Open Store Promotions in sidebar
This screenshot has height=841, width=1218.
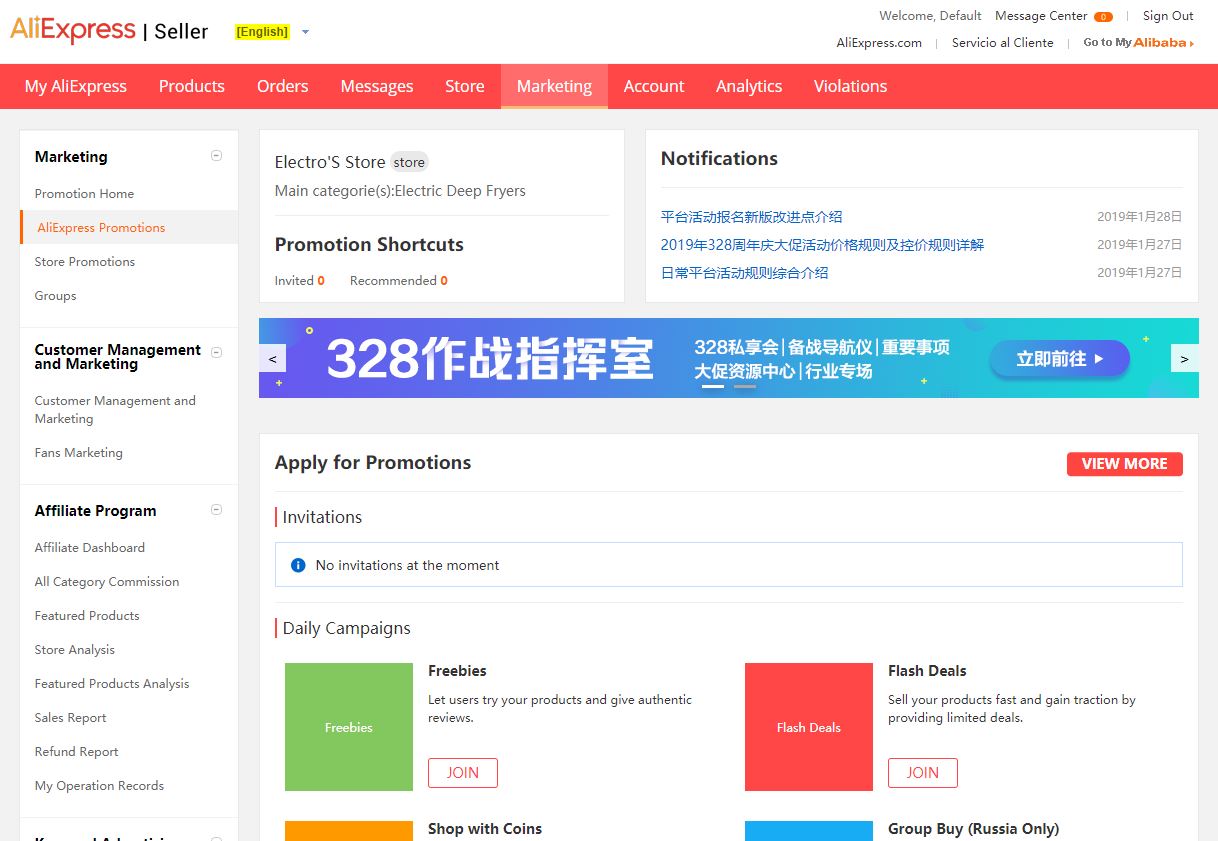[85, 262]
